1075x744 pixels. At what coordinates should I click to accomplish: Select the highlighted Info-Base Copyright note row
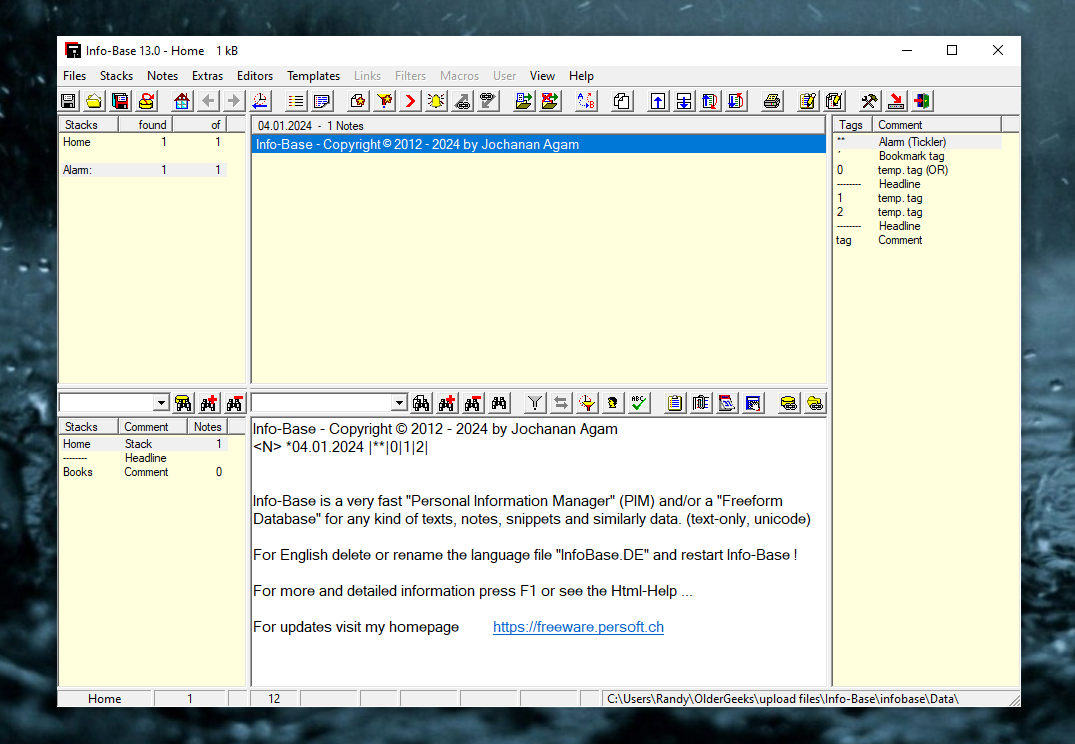coord(539,145)
